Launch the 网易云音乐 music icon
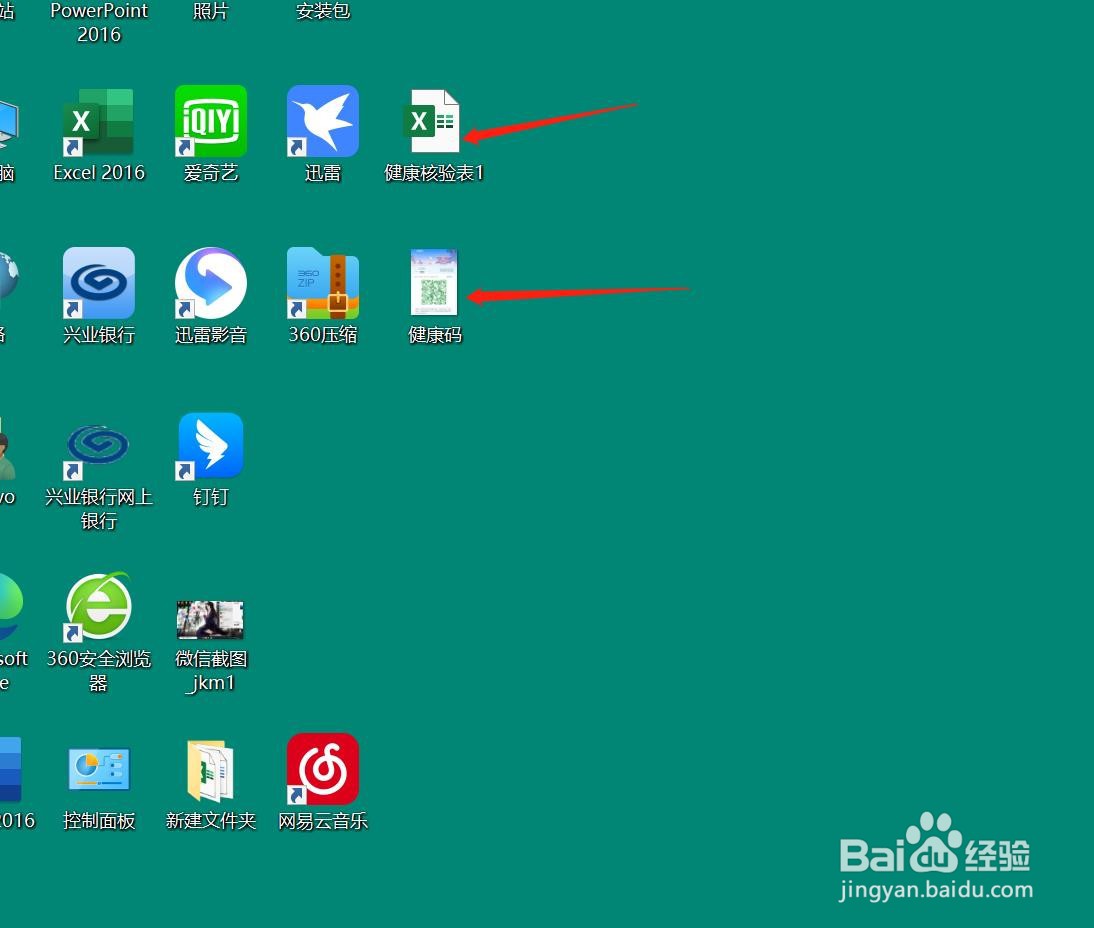The width and height of the screenshot is (1094, 928). pos(322,769)
